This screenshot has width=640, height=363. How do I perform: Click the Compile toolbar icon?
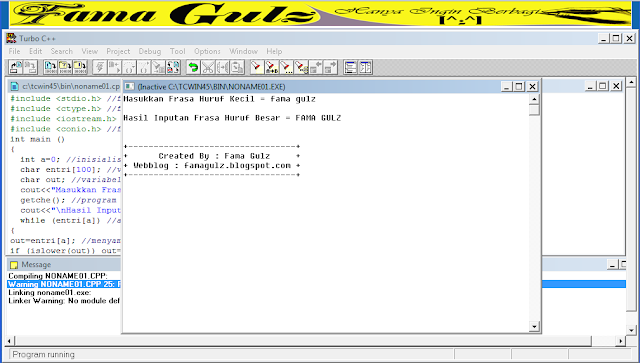pyautogui.click(x=51, y=67)
